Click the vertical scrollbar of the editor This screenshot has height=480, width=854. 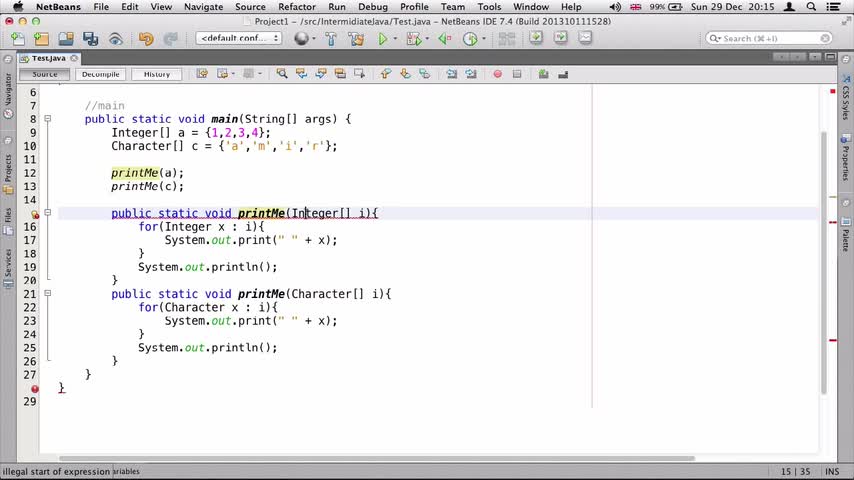click(823, 263)
